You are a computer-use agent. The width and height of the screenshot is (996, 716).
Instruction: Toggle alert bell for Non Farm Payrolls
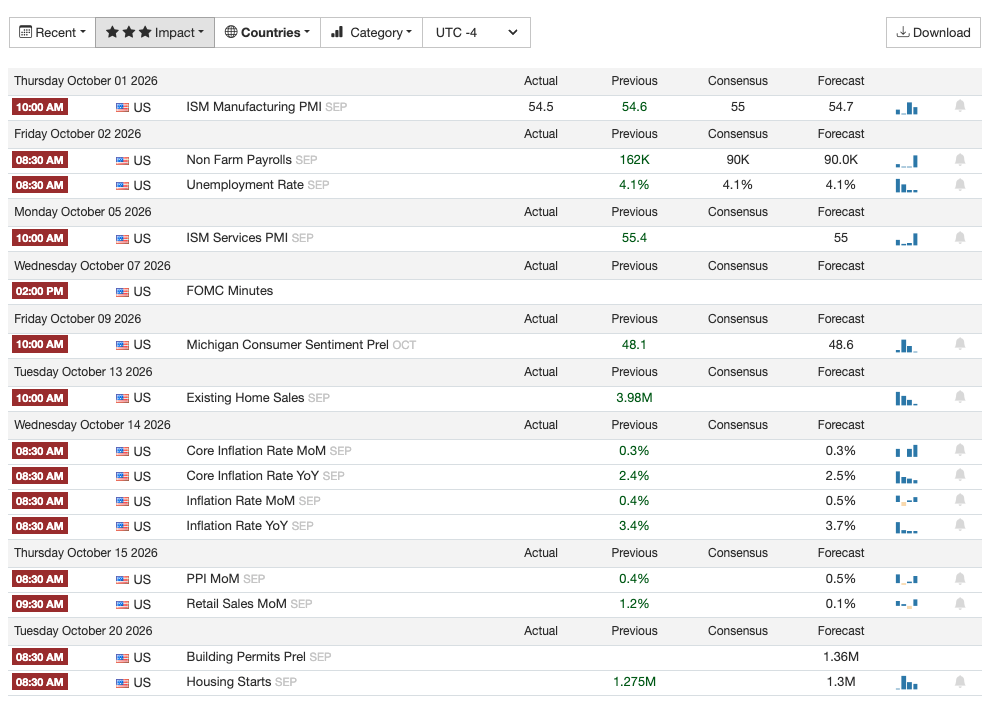coord(960,159)
